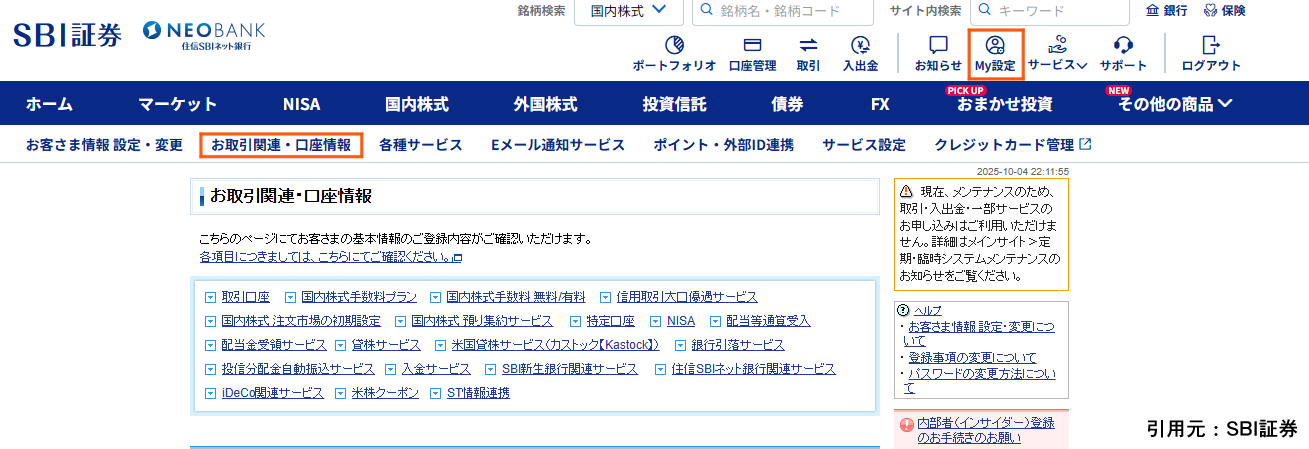Viewport: 1309px width, 449px height.
Task: Click the ログアウト logout icon
Action: point(1210,46)
